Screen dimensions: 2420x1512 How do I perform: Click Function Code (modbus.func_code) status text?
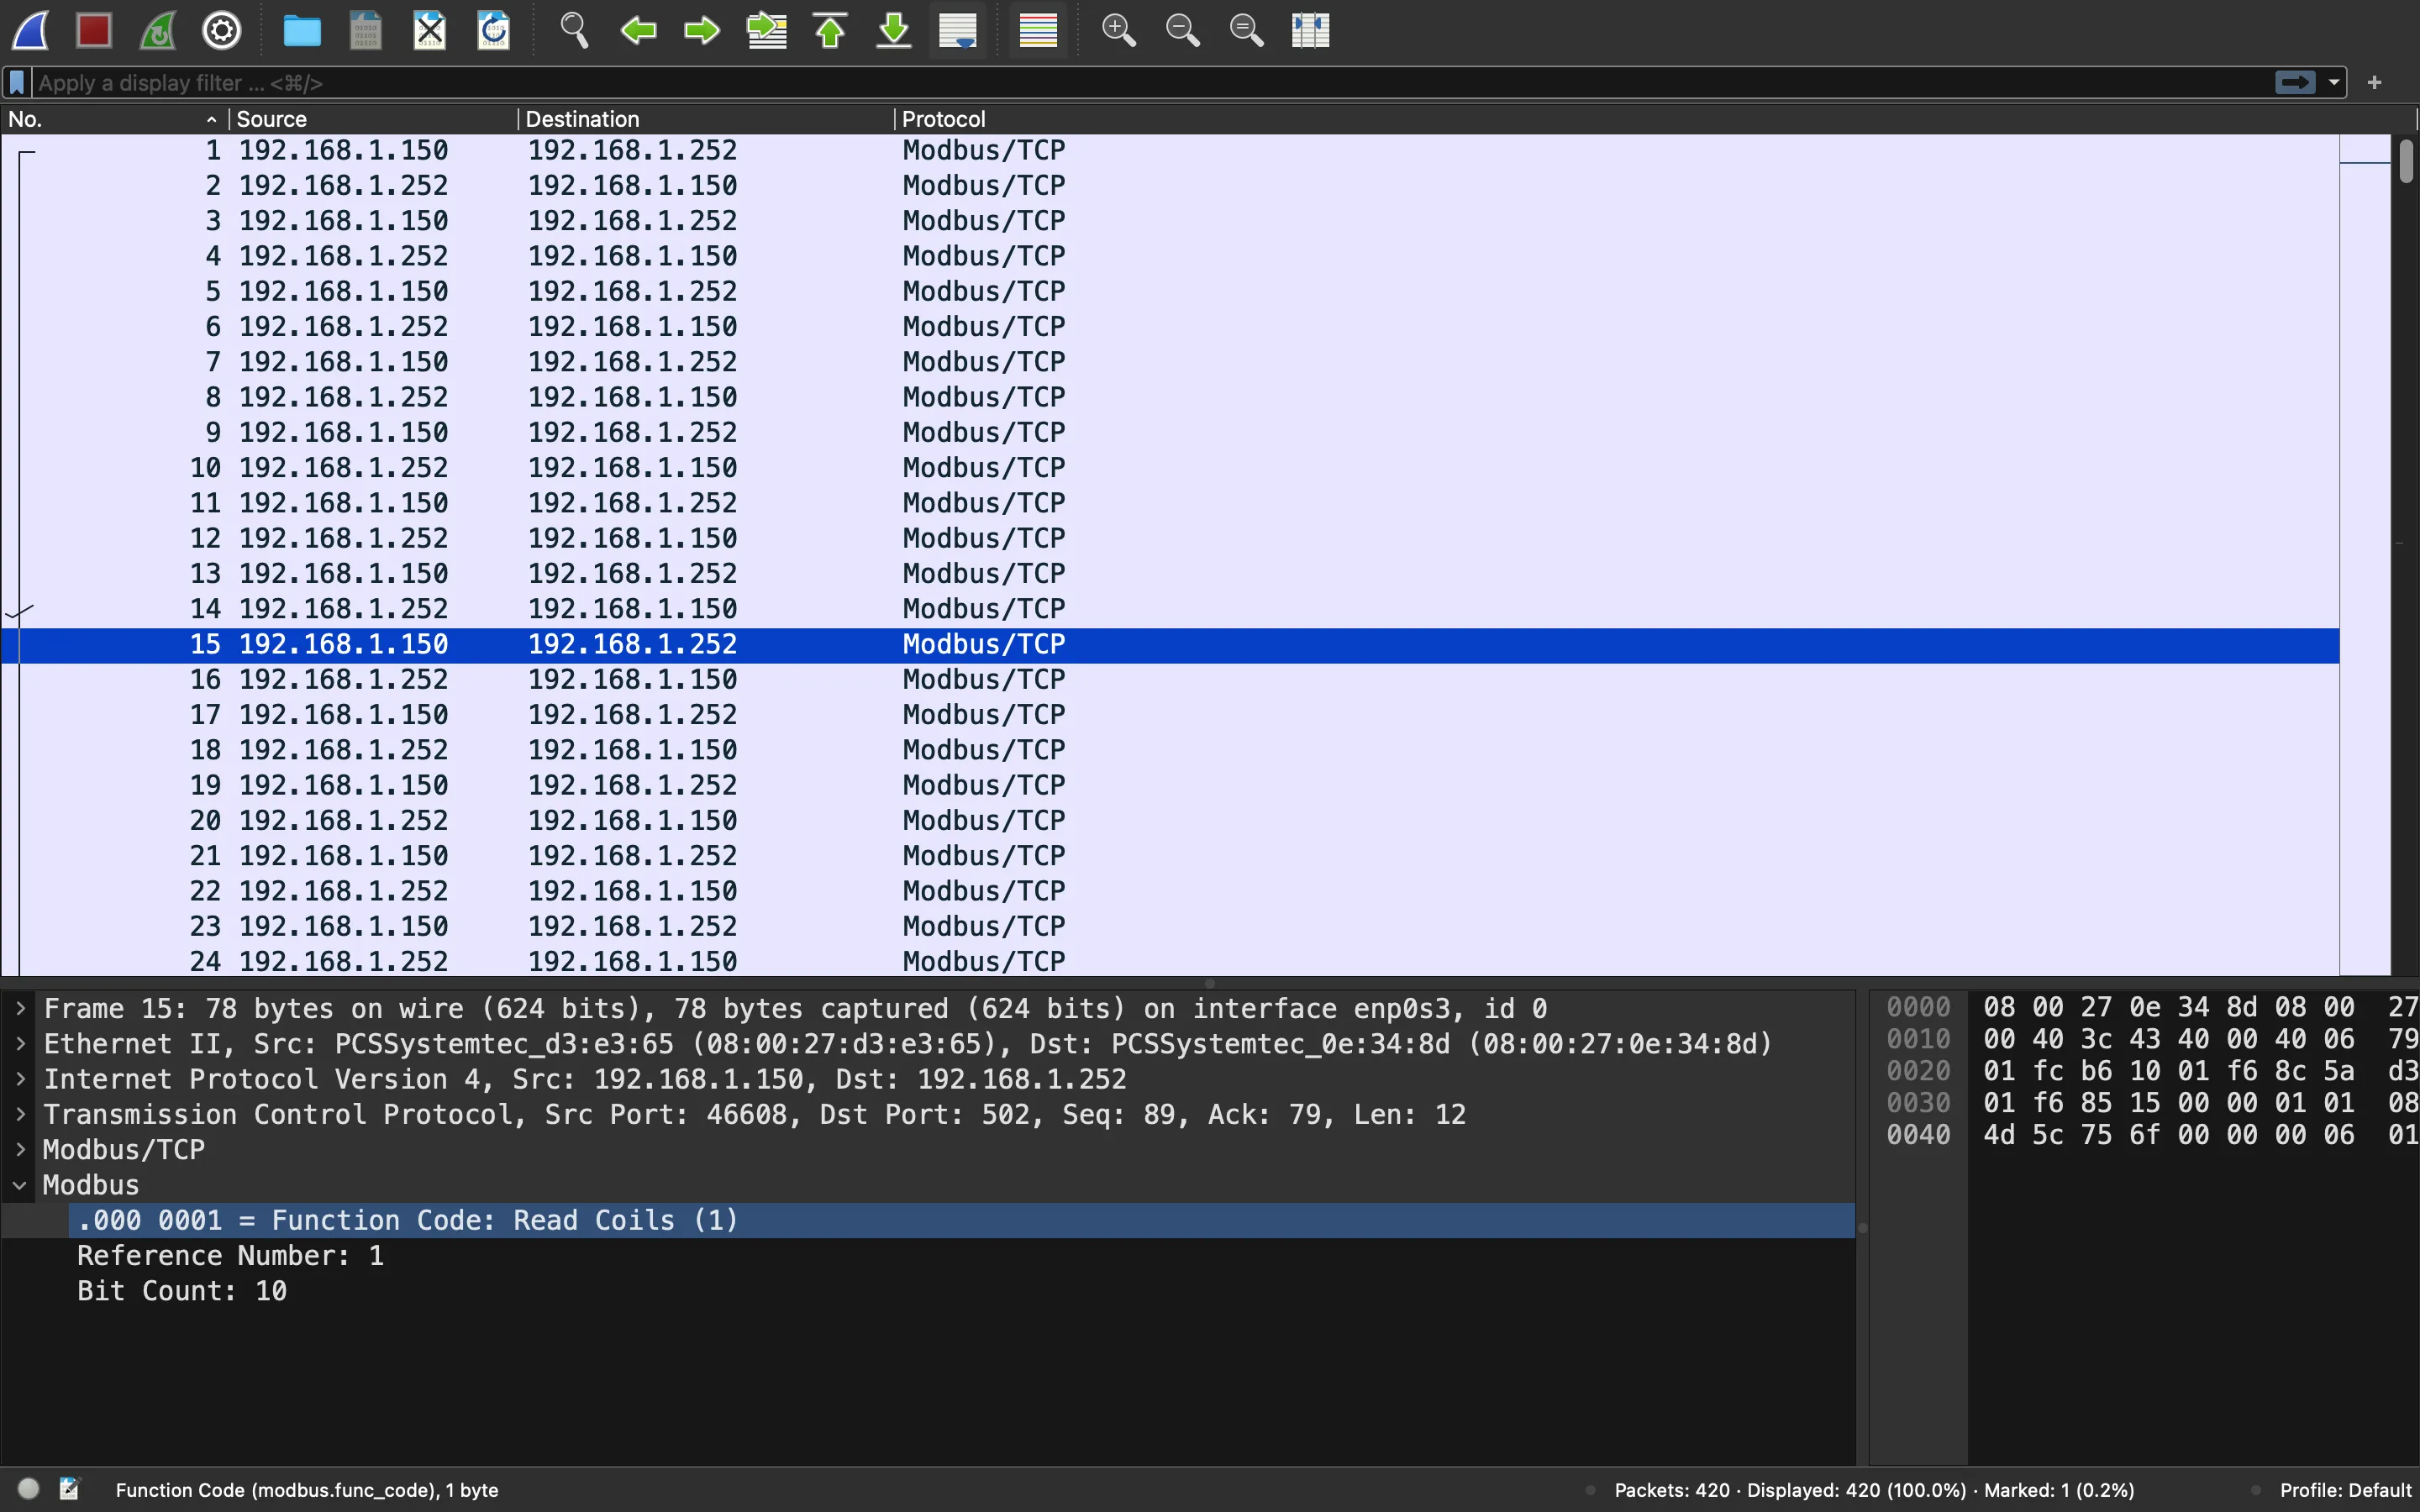click(x=307, y=1490)
